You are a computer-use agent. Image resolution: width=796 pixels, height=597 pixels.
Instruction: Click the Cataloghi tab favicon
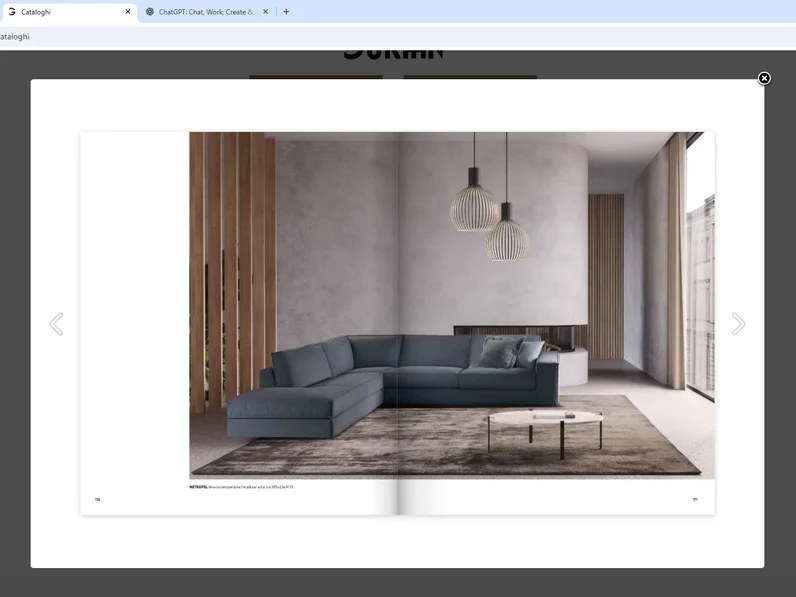pos(12,12)
